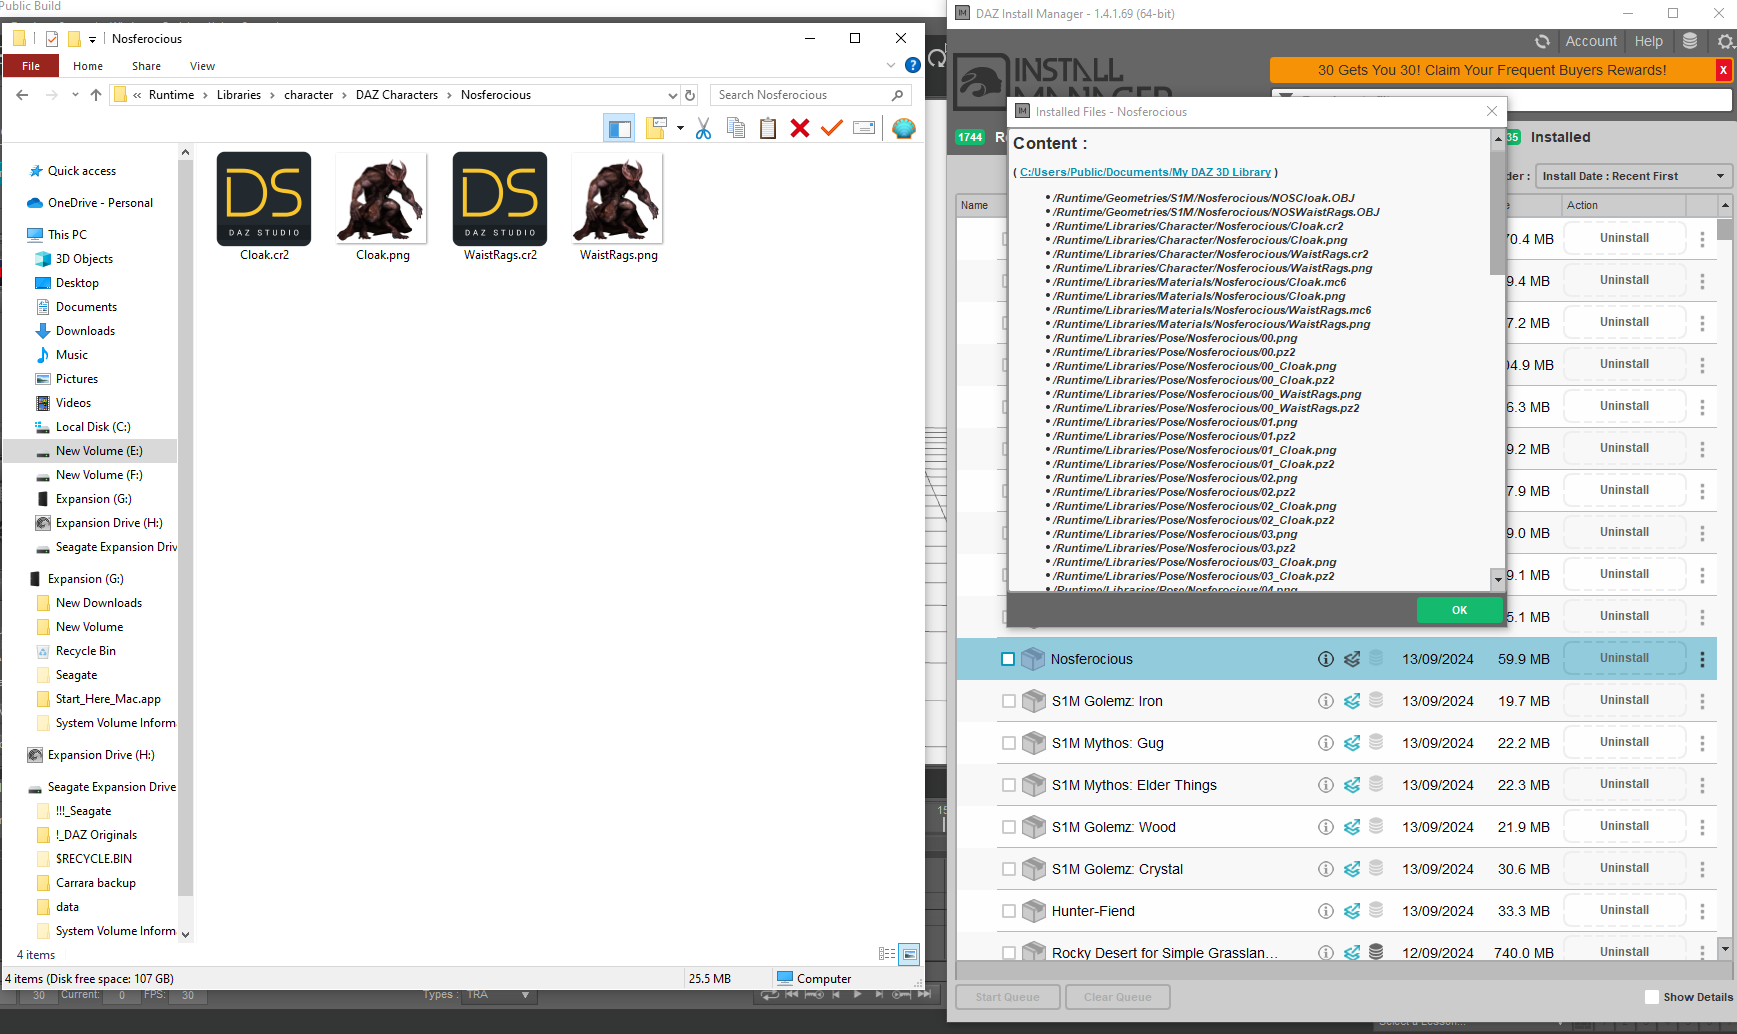Expand the Explorer ribbon chevron
Viewport: 1737px width, 1034px height.
point(891,65)
